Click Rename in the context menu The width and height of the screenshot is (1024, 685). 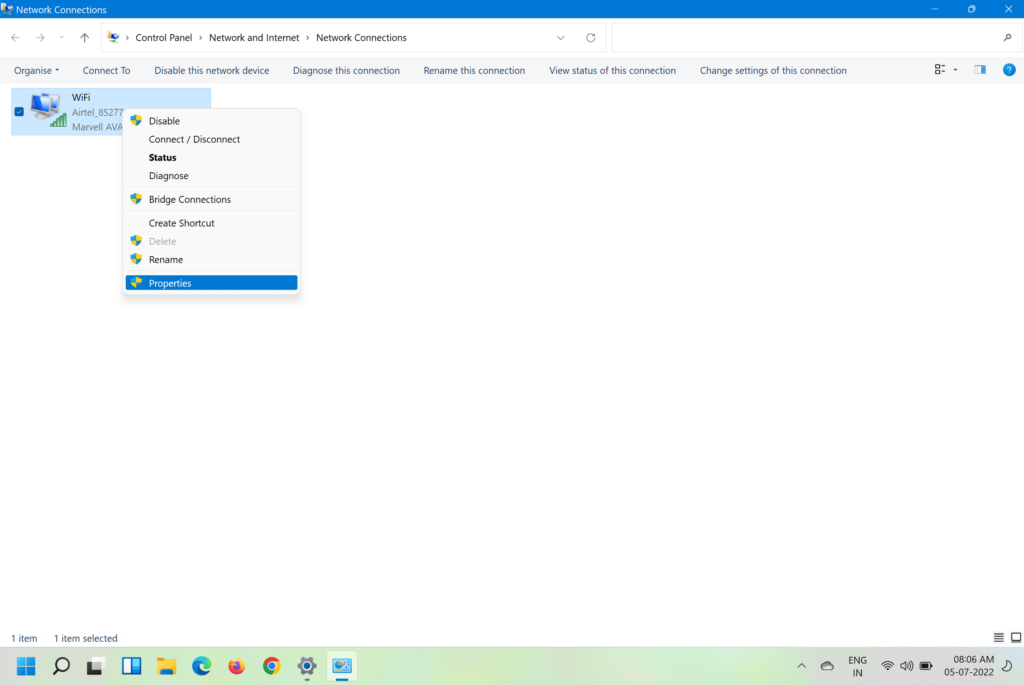pos(166,259)
